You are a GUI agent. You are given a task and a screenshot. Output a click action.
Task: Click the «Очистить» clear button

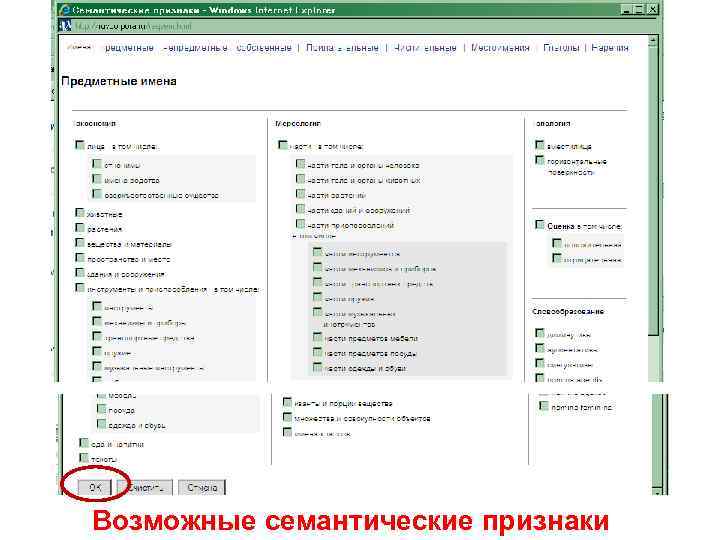tap(145, 487)
